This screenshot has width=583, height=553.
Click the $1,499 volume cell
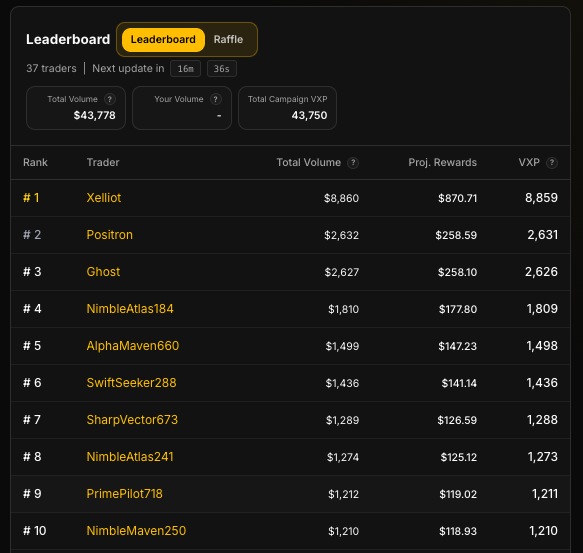coord(342,346)
